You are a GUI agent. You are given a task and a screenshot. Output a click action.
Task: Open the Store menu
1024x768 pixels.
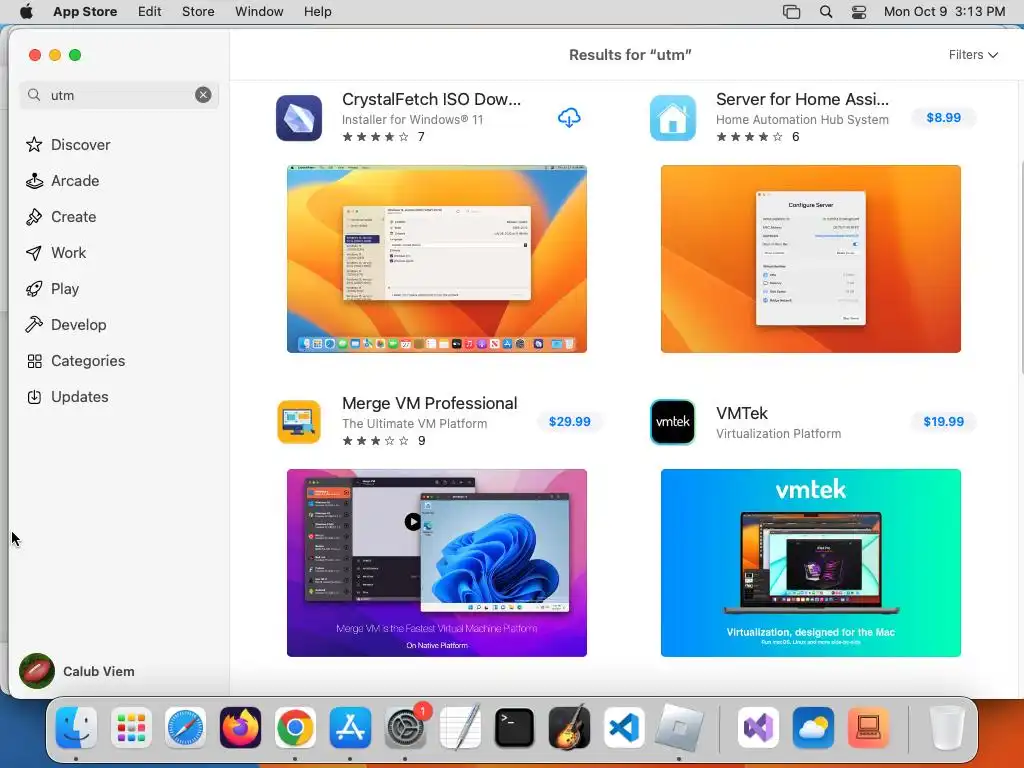coord(198,12)
